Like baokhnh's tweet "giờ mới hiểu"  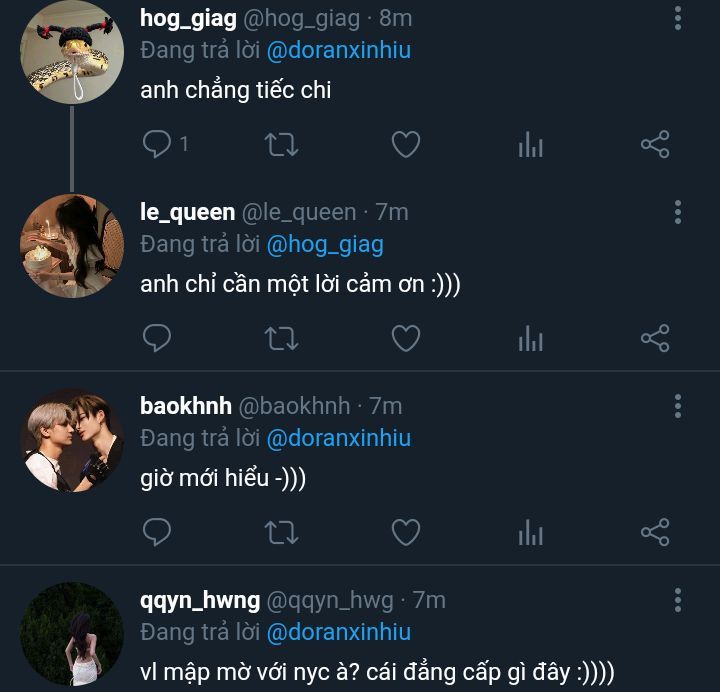click(405, 532)
